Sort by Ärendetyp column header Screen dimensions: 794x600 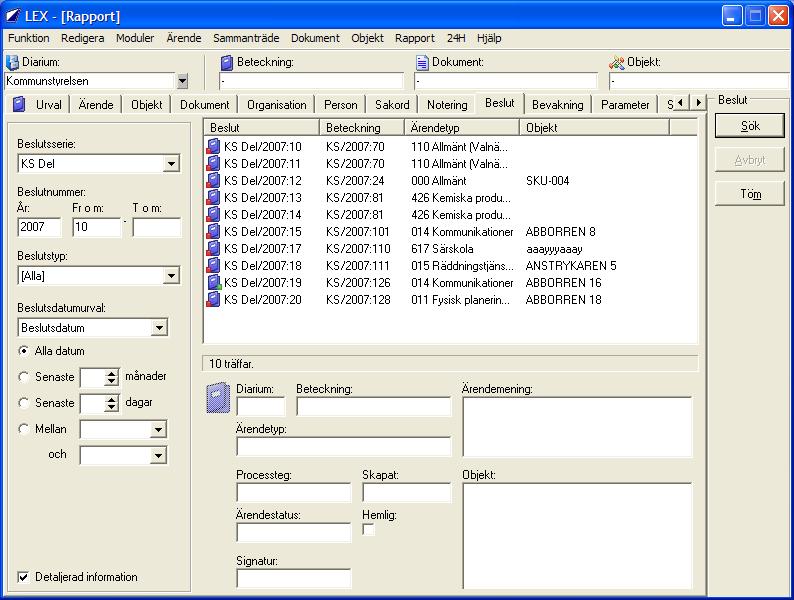pos(462,128)
